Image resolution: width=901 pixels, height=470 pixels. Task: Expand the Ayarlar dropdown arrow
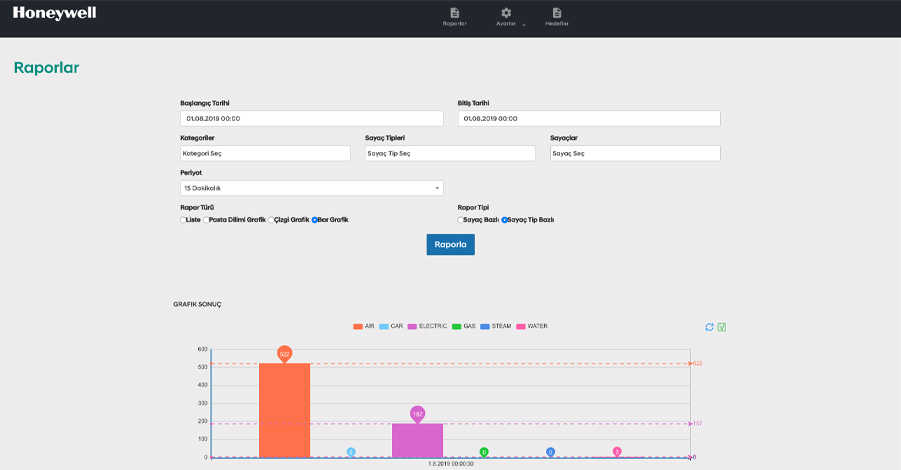(x=523, y=25)
